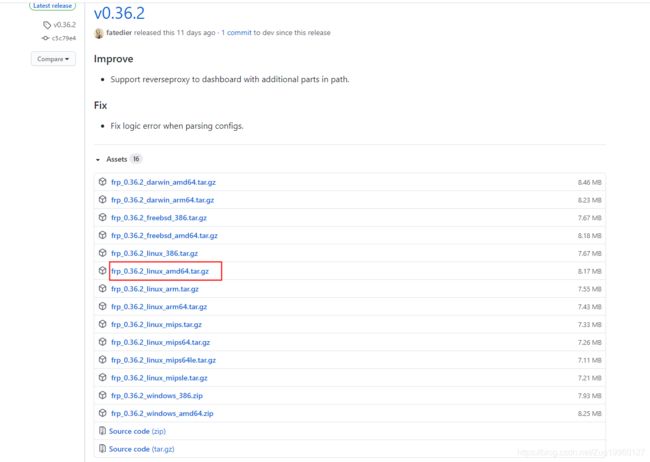Download frp_0.36.2_linux_amd64.tar.gz
The width and height of the screenshot is (650, 462).
[x=160, y=271]
